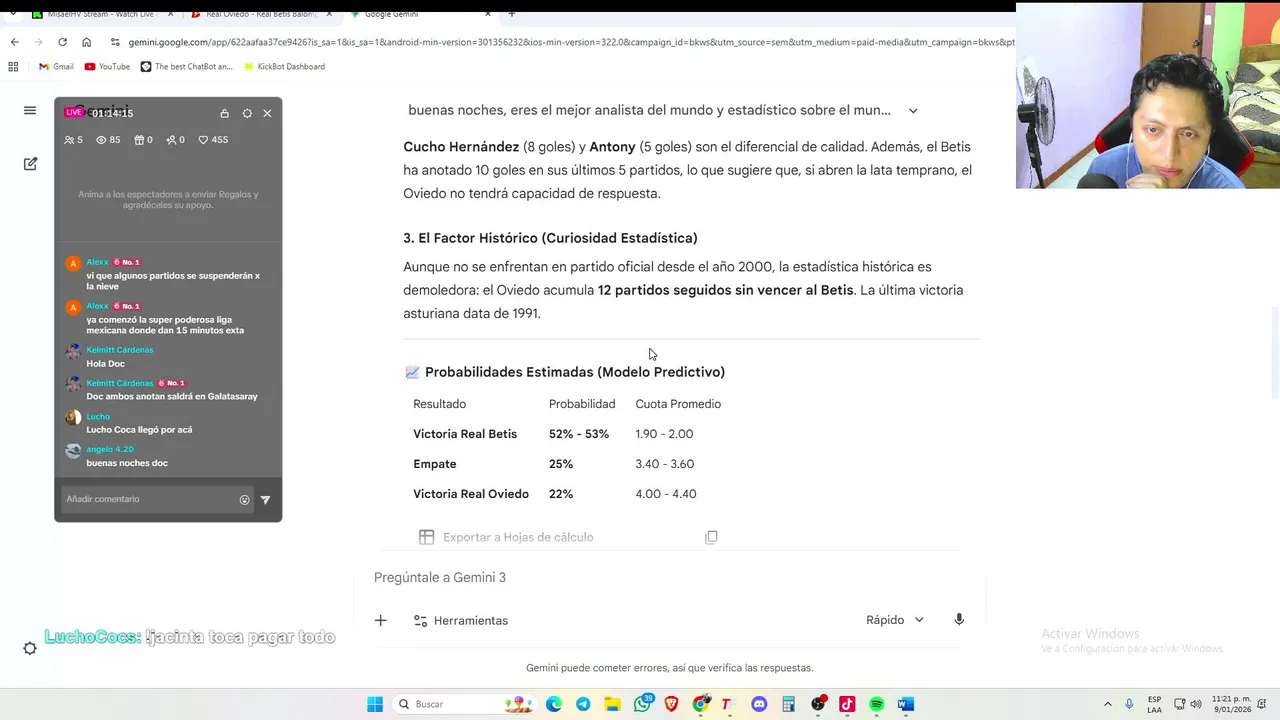
Task: Open WhatsApp from the taskbar
Action: 642,704
